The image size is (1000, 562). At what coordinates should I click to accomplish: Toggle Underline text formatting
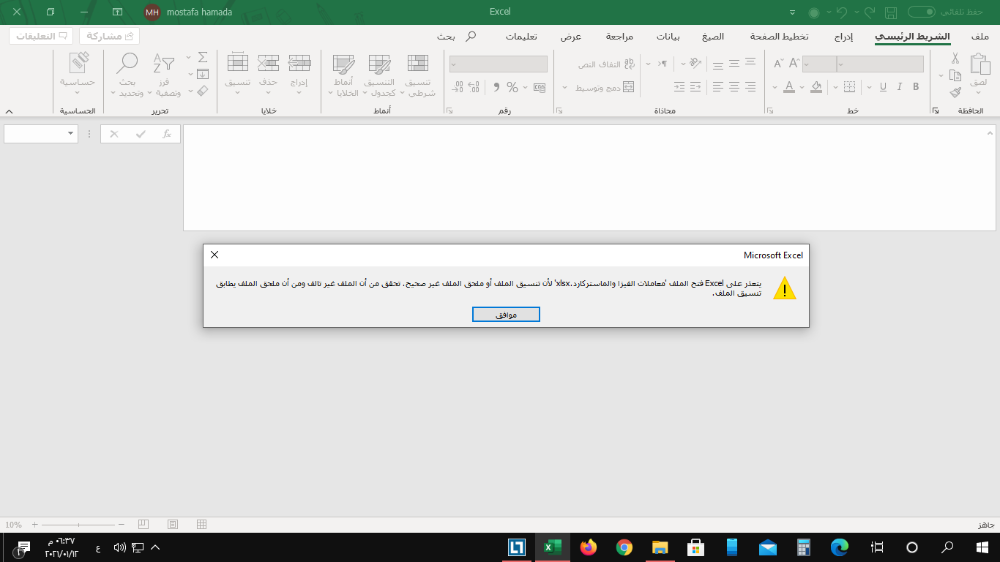883,87
